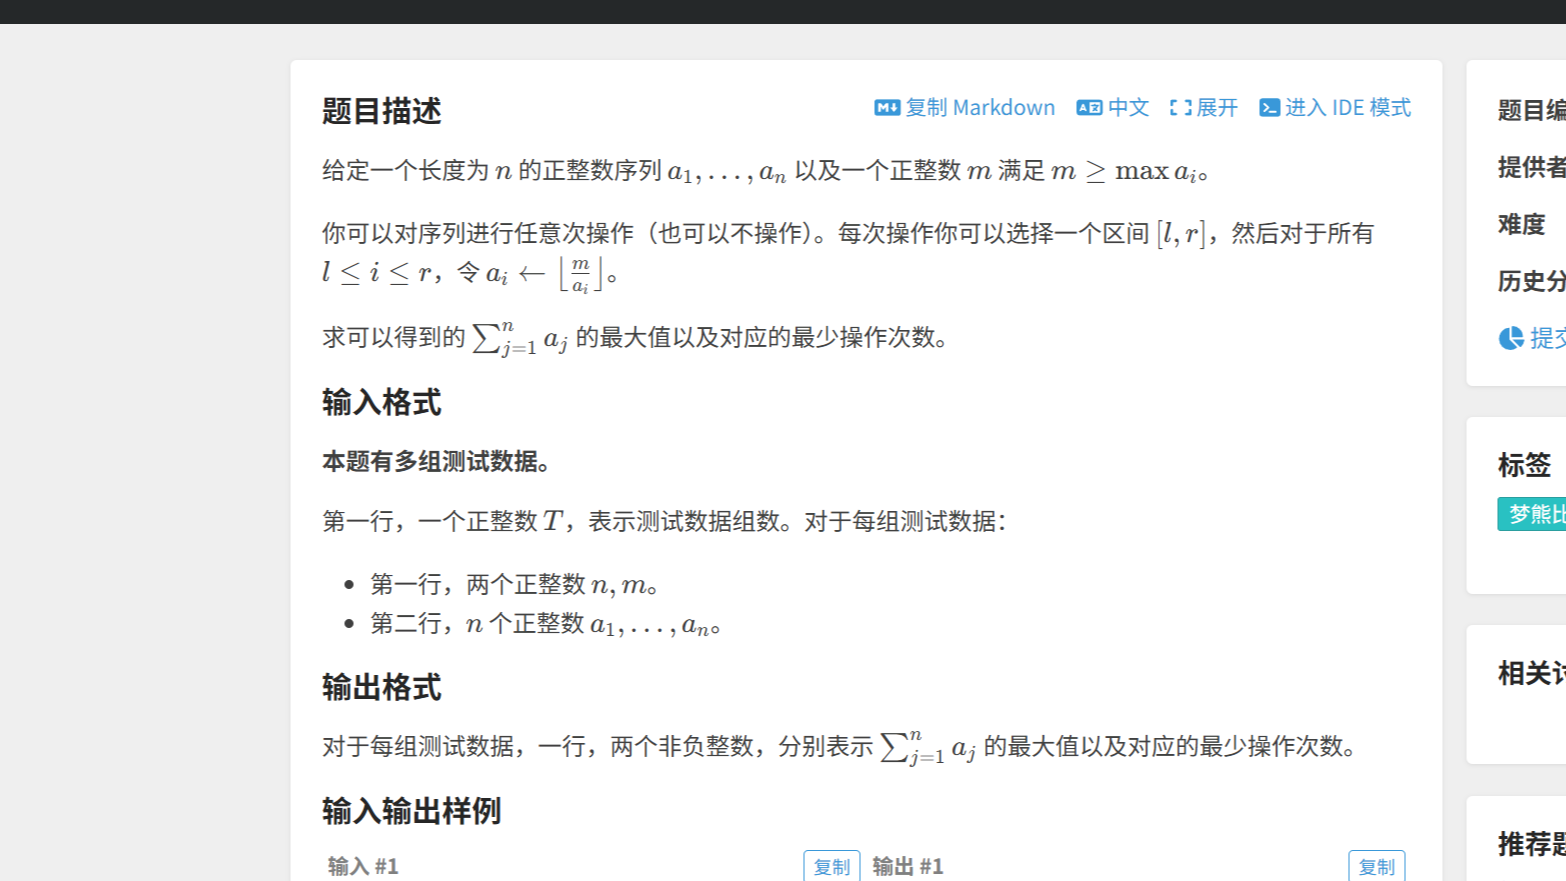This screenshot has height=881, width=1566.
Task: Click the Markdown copy icon
Action: [886, 107]
